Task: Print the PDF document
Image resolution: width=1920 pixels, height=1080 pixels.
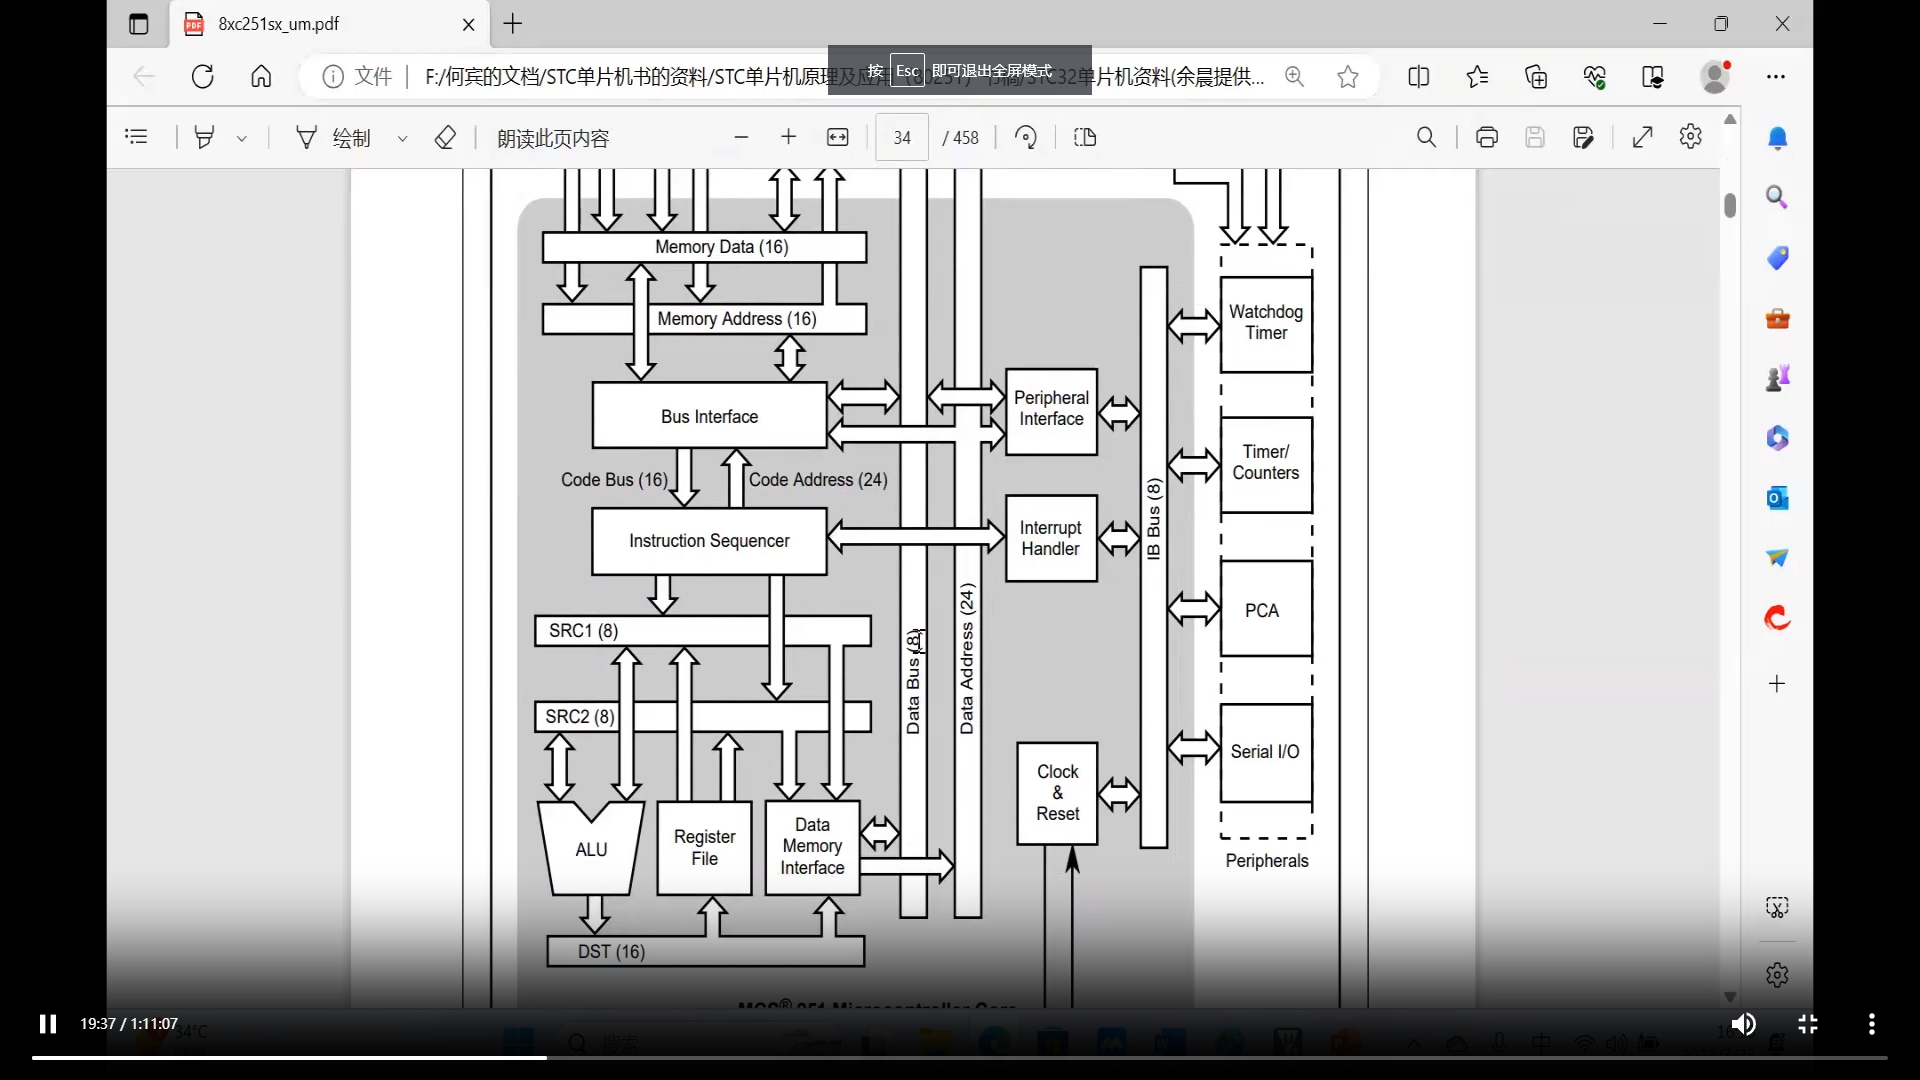Action: (1487, 137)
